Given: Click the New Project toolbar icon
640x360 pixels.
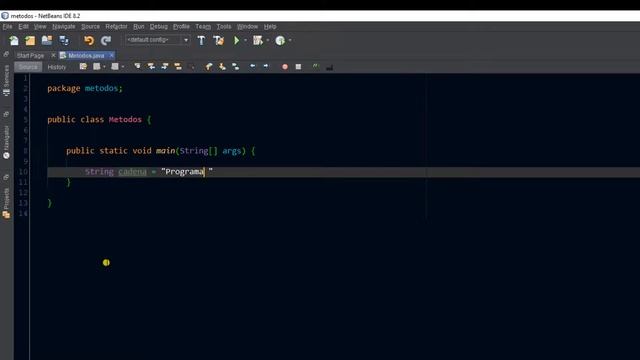Looking at the screenshot, I should tap(30, 40).
